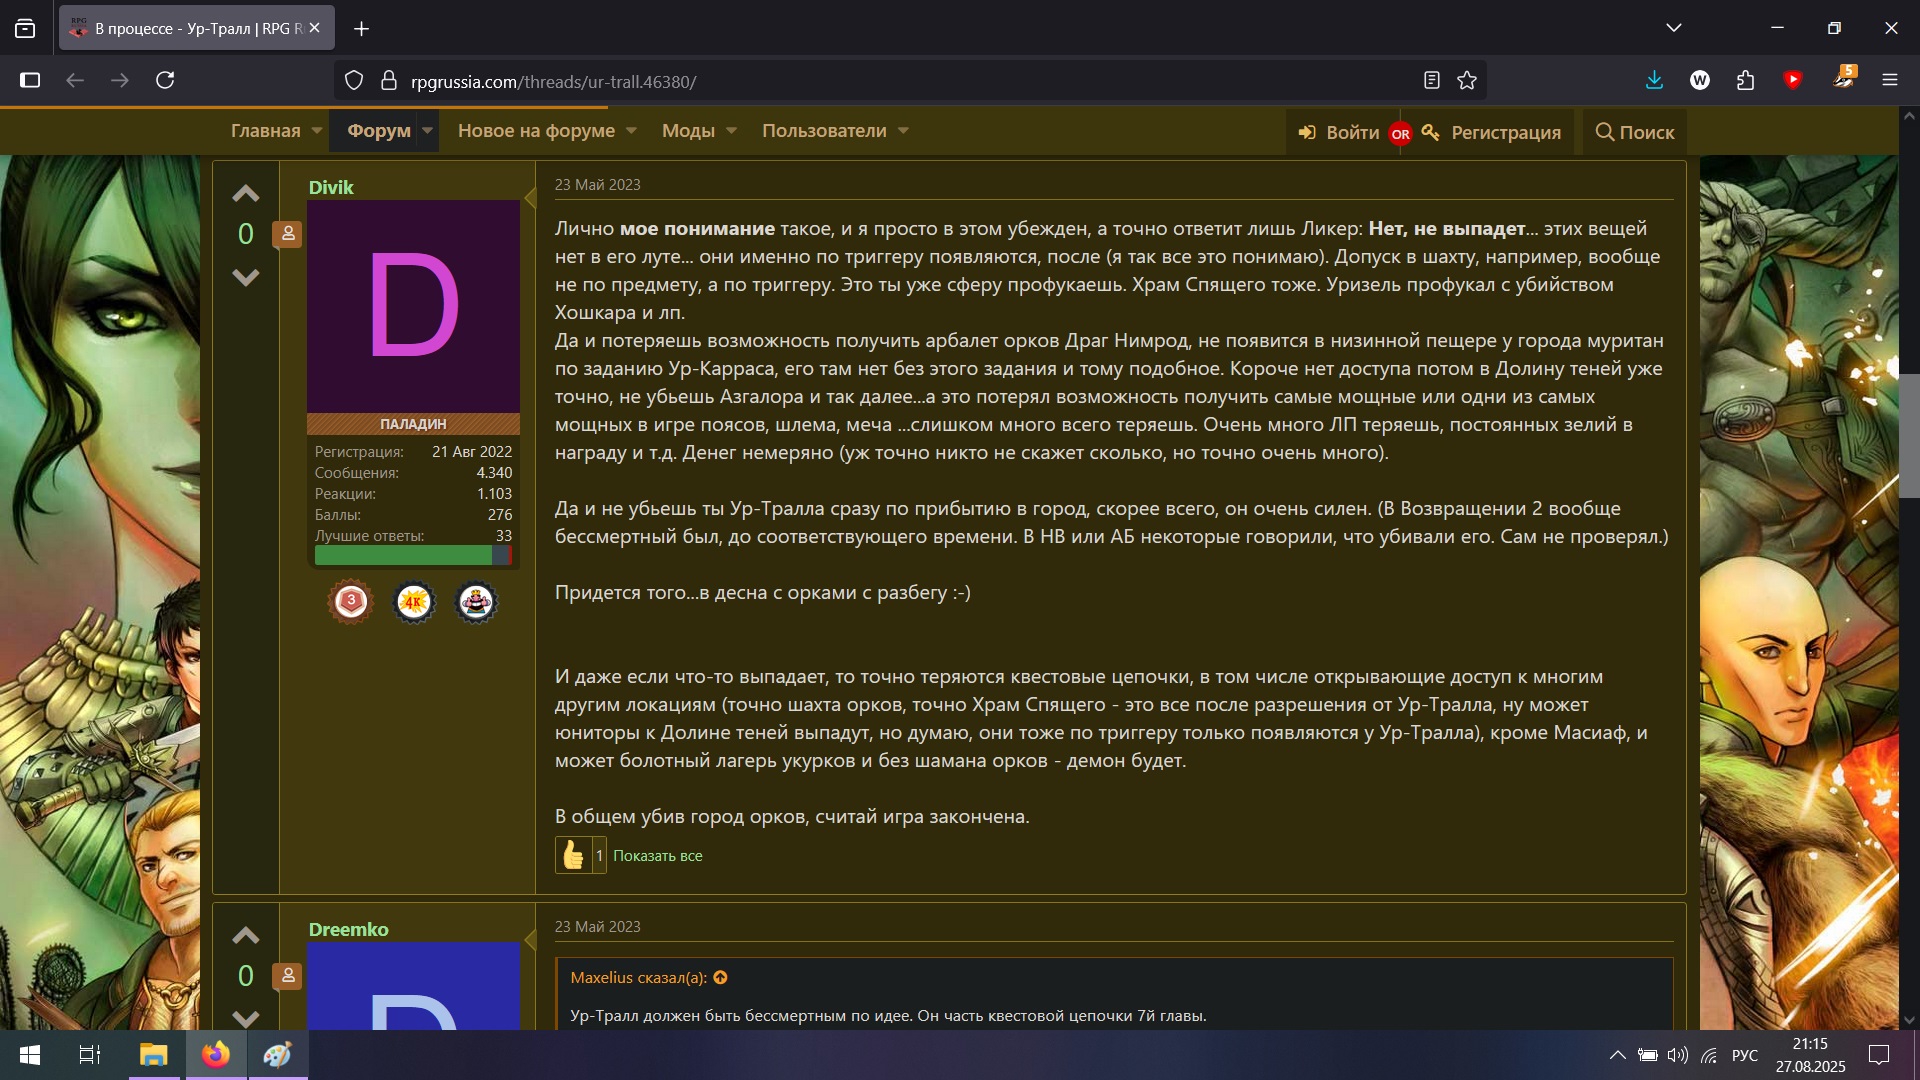Upvote Dreemko's post arrow

pyautogui.click(x=246, y=936)
